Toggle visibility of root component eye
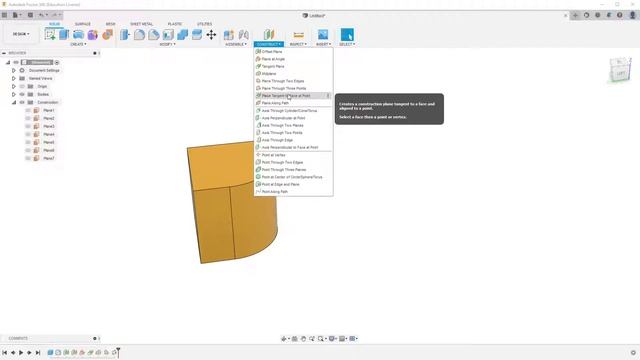The width and height of the screenshot is (640, 360). [16, 62]
